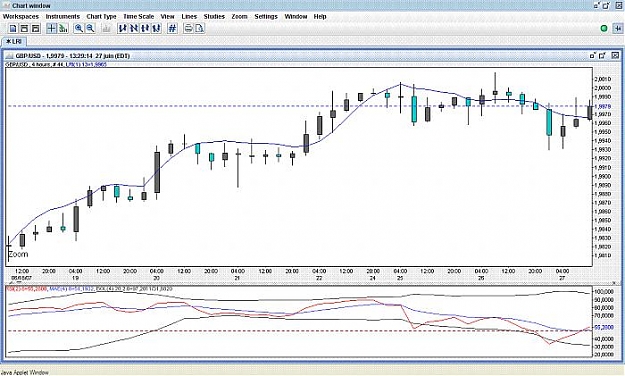The height and width of the screenshot is (376, 625).
Task: Click the first blue double-arrow toolbar icon
Action: pos(122,28)
